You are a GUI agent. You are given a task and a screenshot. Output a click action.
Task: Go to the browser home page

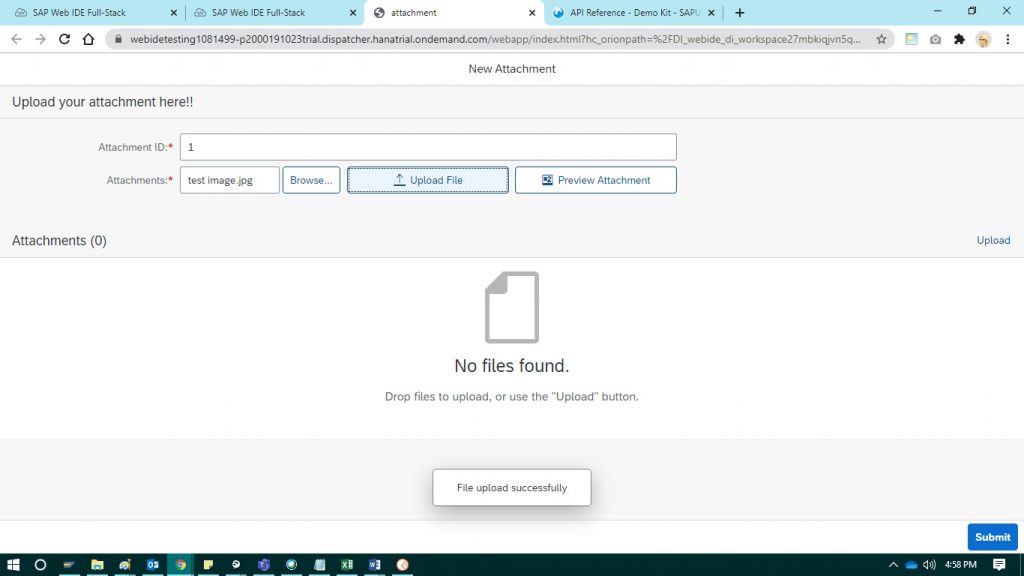pyautogui.click(x=88, y=39)
